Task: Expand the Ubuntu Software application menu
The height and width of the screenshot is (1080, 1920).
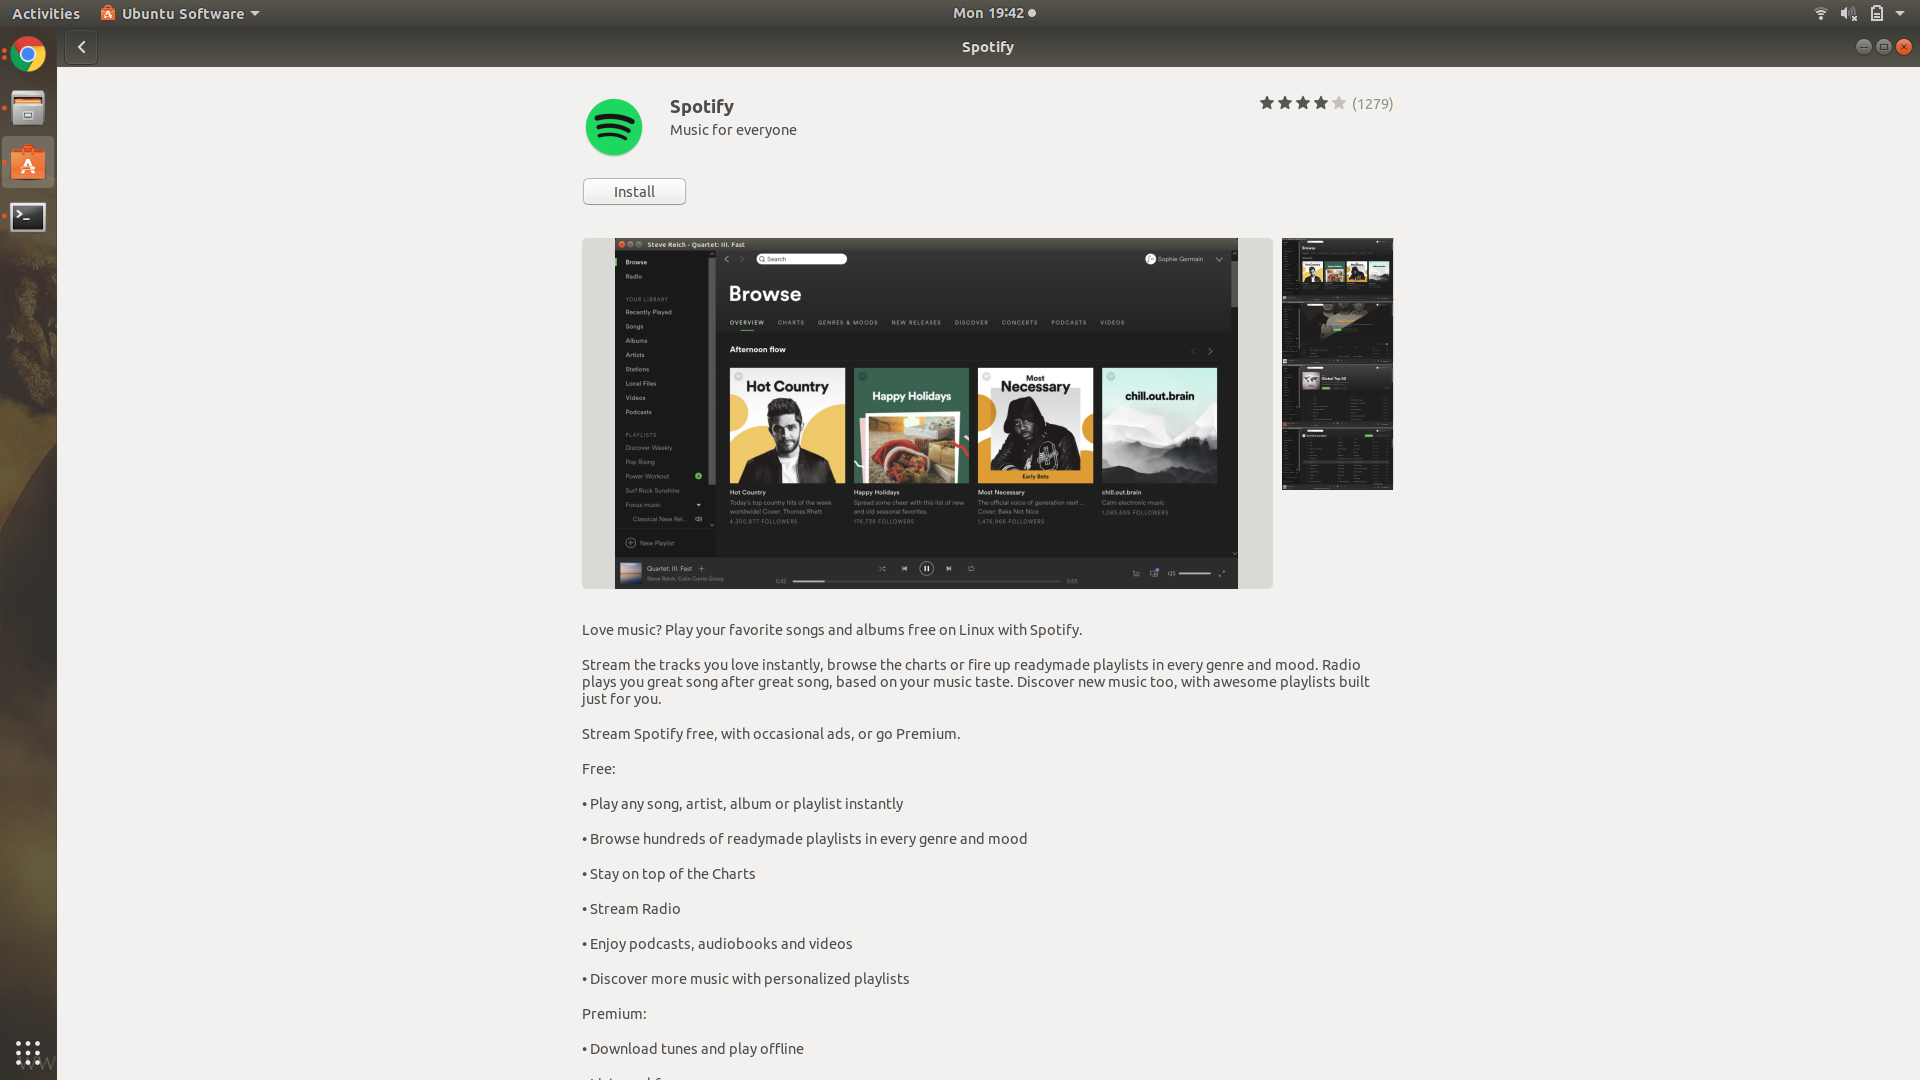Action: click(179, 13)
